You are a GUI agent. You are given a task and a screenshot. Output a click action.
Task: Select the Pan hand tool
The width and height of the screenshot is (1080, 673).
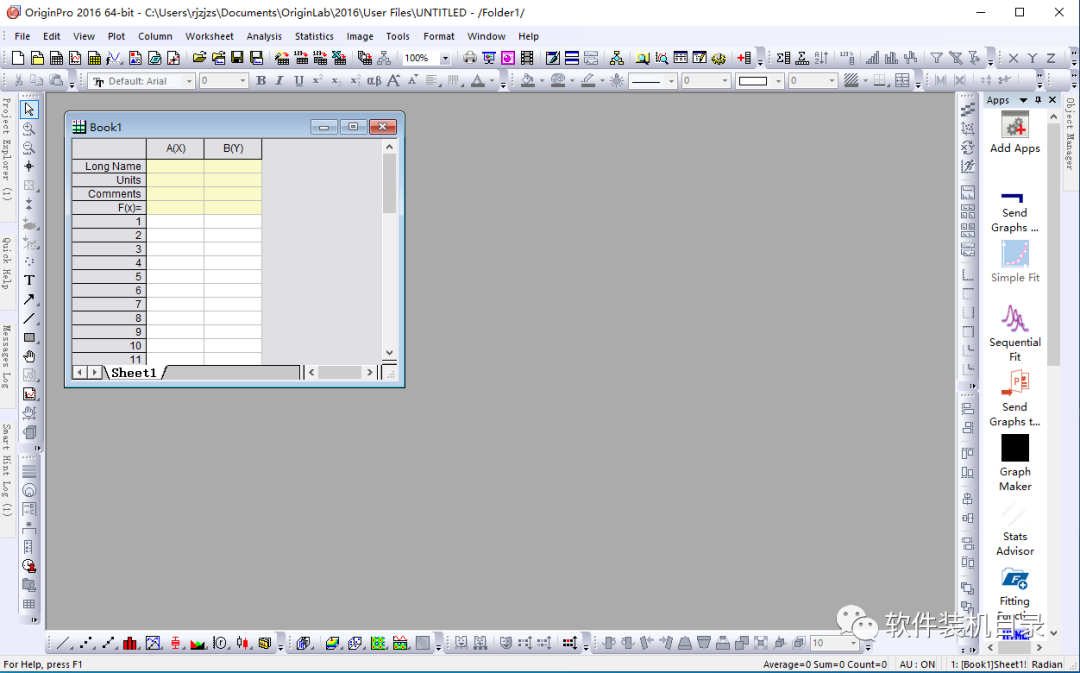point(29,357)
